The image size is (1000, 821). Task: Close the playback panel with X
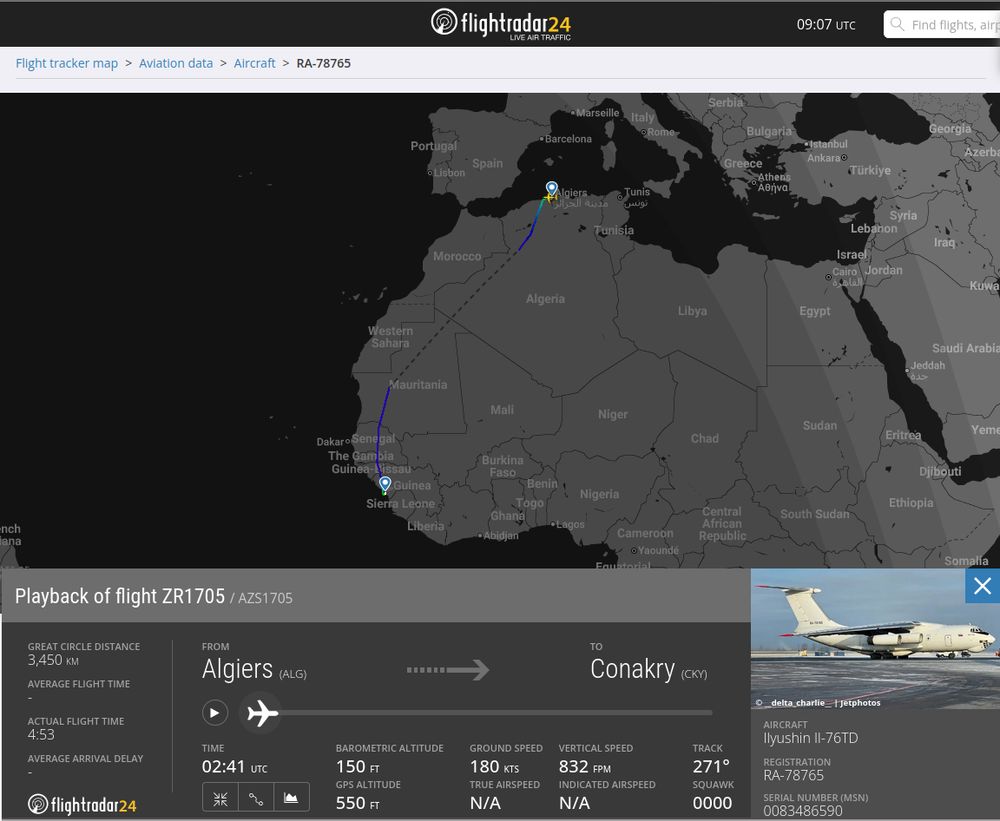pyautogui.click(x=982, y=586)
